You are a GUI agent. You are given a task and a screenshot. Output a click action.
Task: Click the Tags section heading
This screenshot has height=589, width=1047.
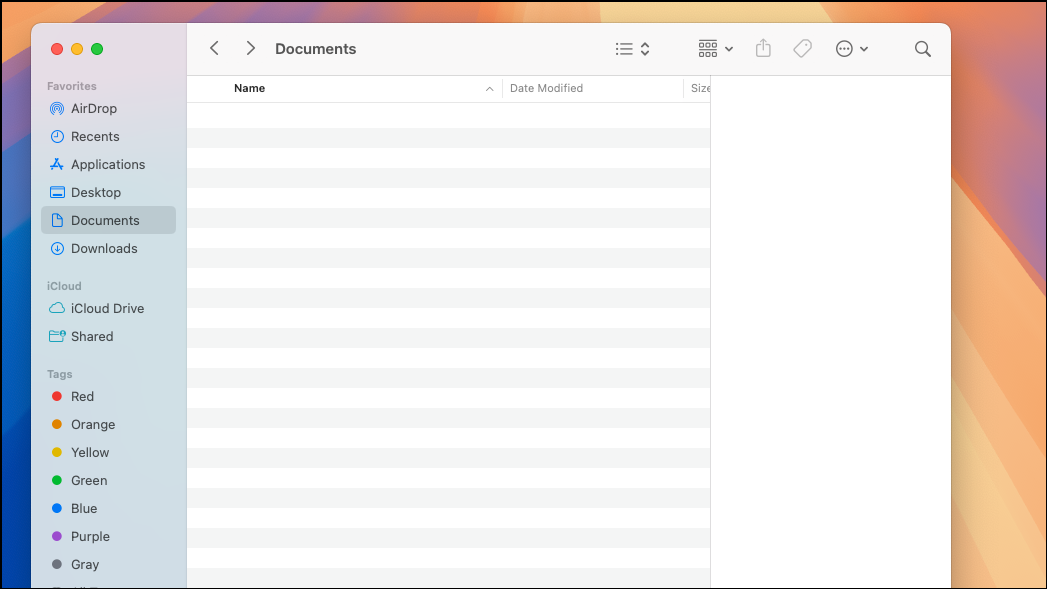click(x=59, y=374)
